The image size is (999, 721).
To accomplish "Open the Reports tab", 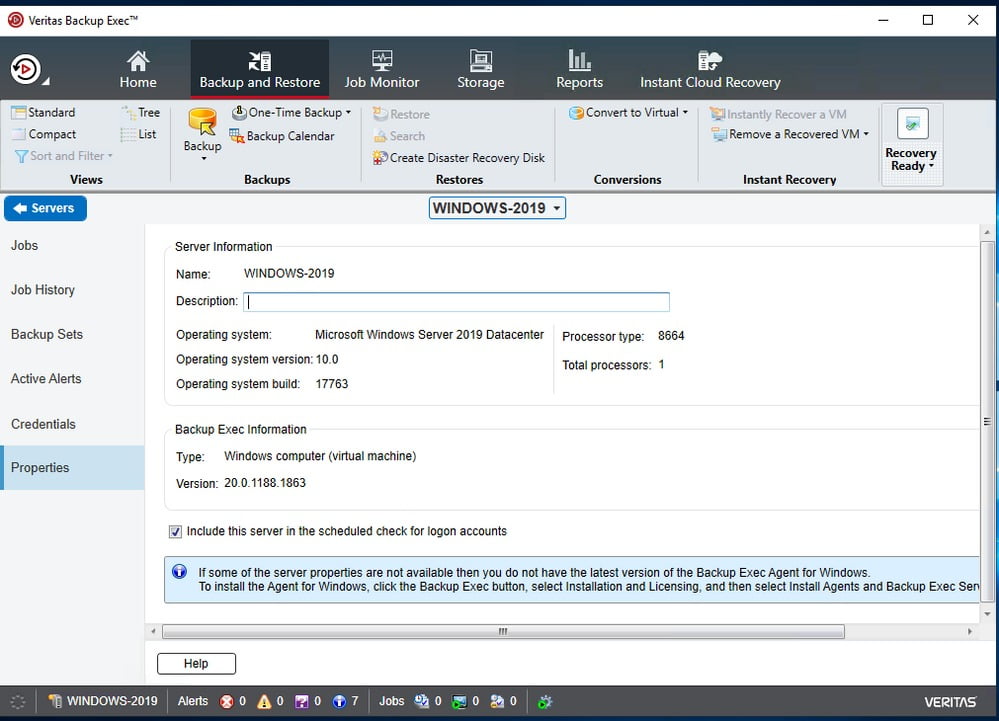I will click(x=579, y=69).
